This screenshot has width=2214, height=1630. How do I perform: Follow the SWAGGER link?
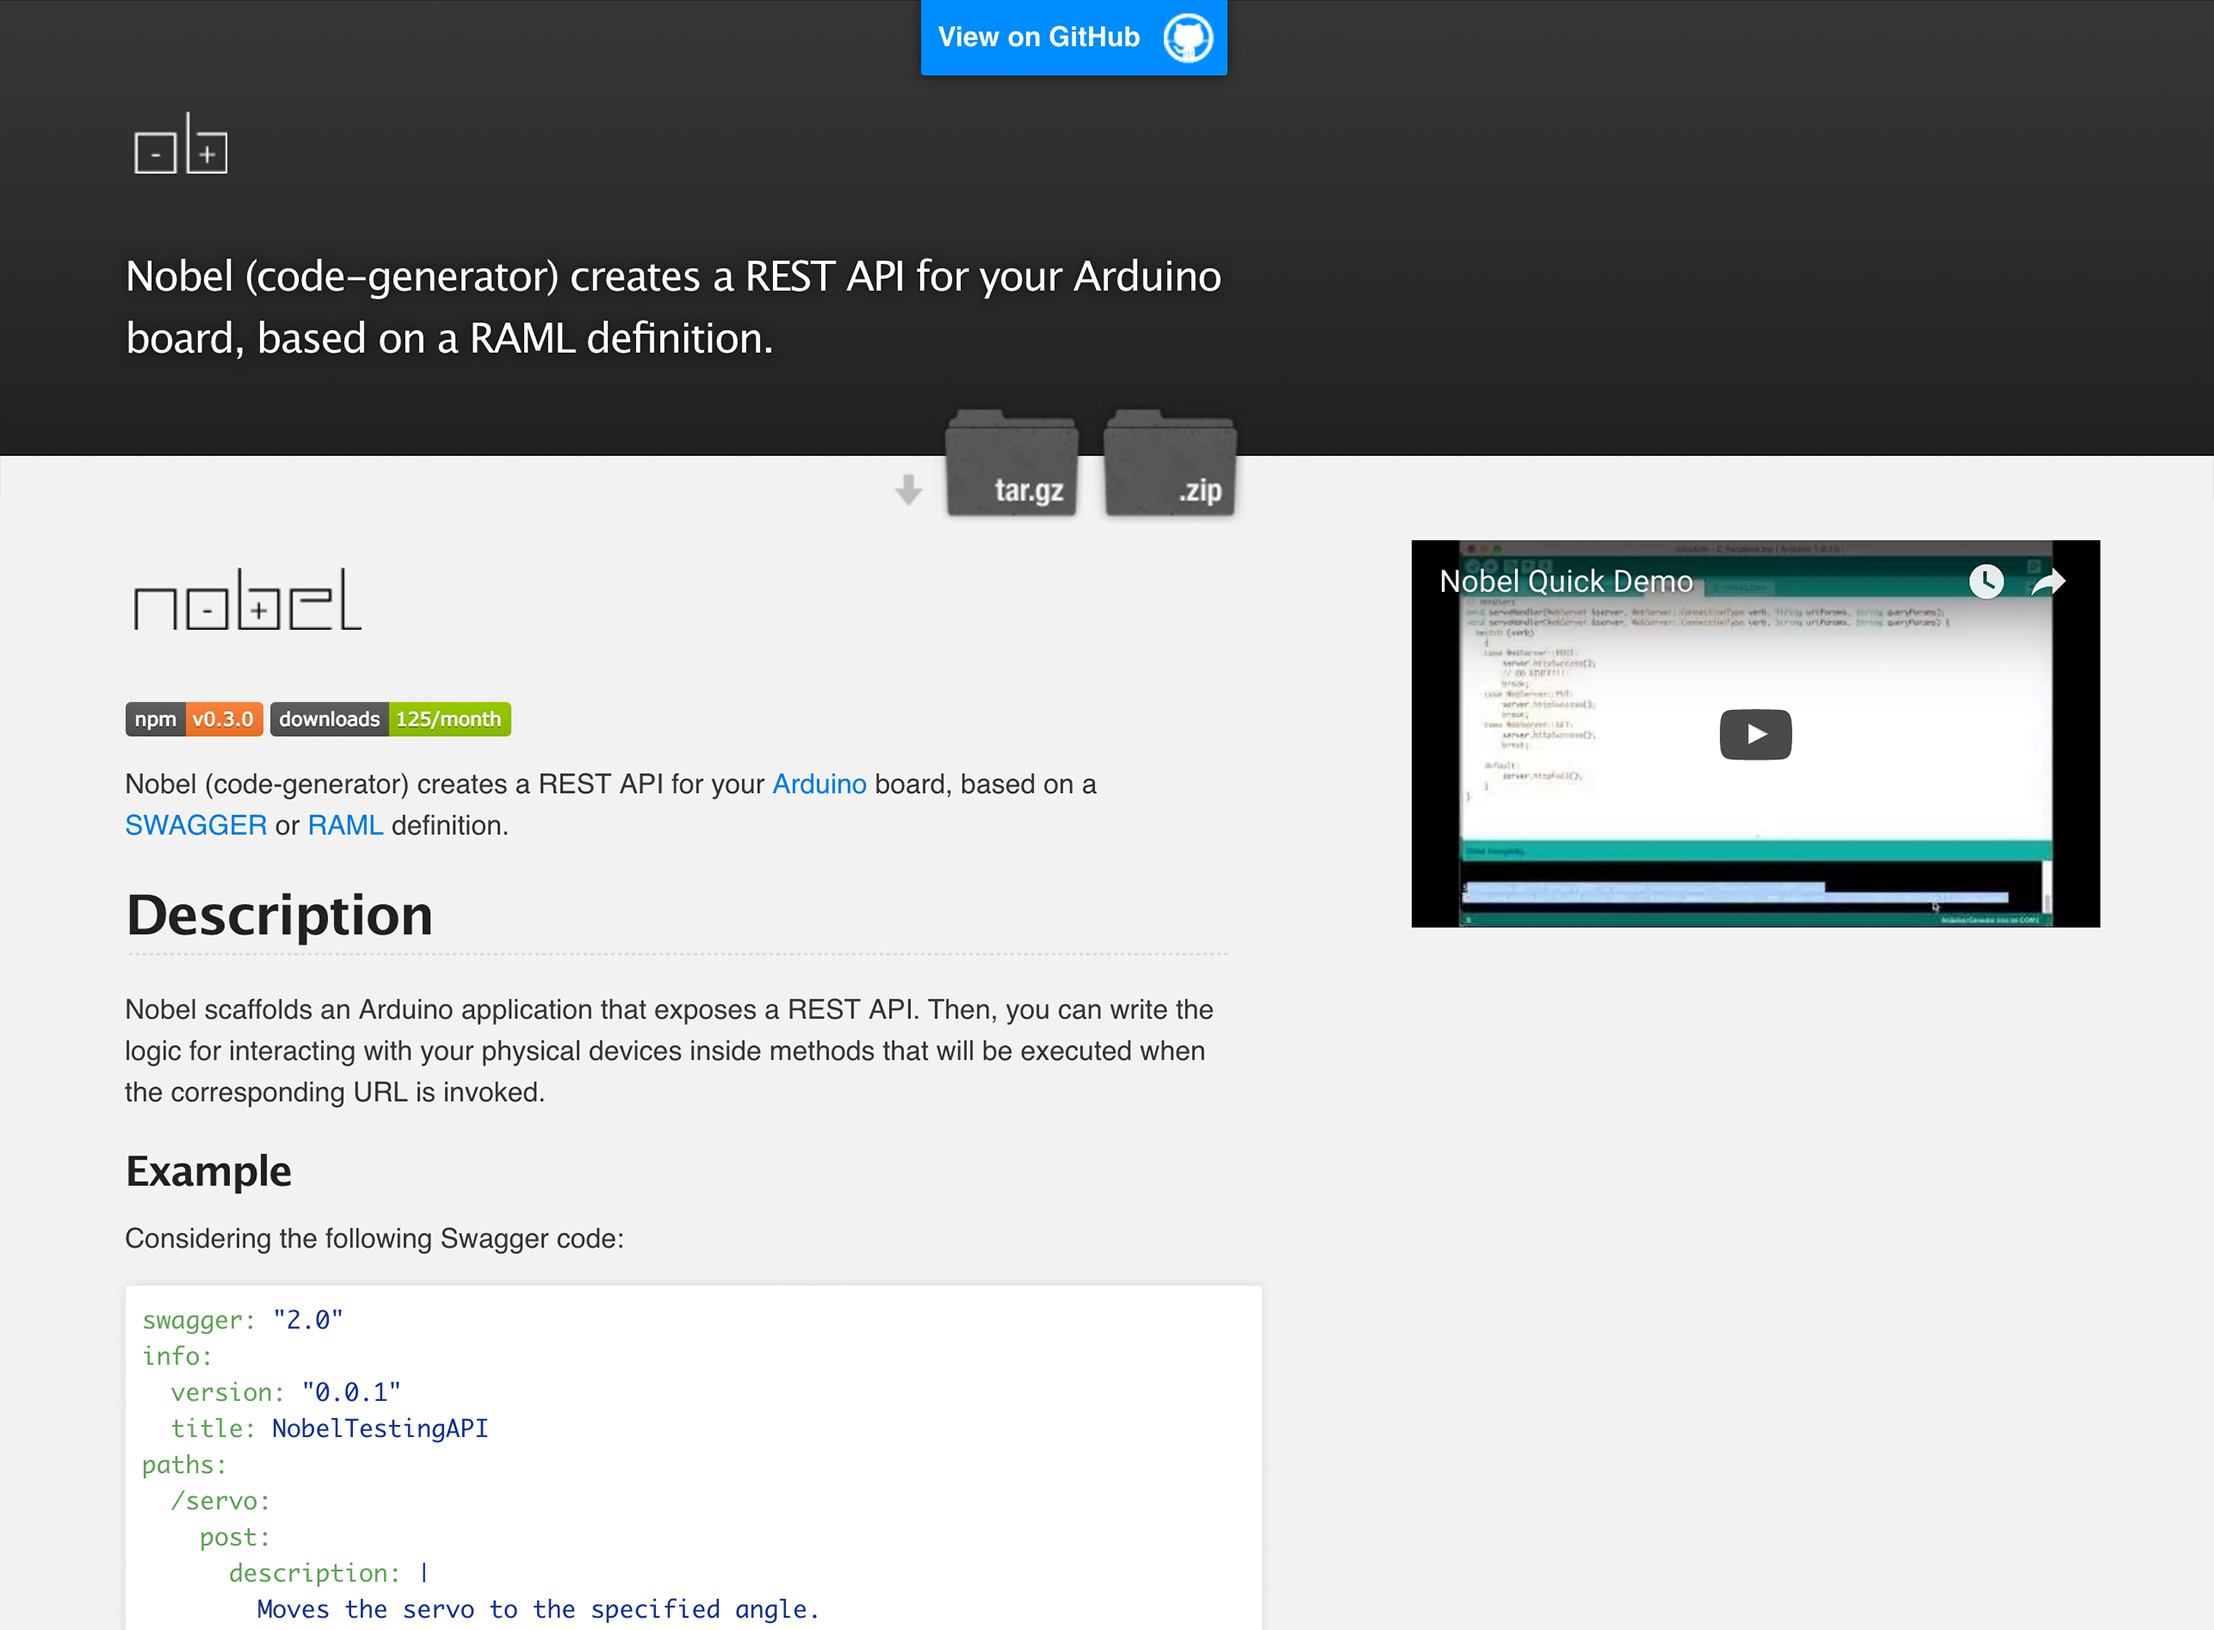coord(196,825)
